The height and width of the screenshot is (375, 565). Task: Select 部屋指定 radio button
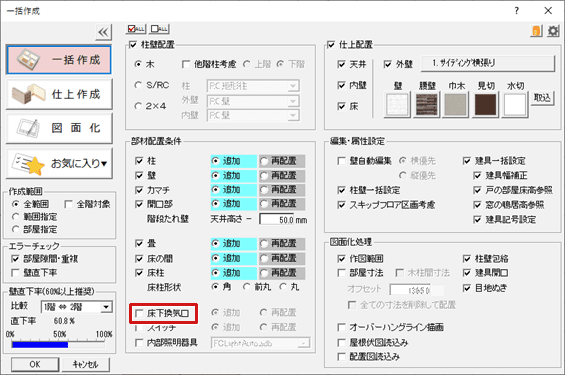click(15, 229)
